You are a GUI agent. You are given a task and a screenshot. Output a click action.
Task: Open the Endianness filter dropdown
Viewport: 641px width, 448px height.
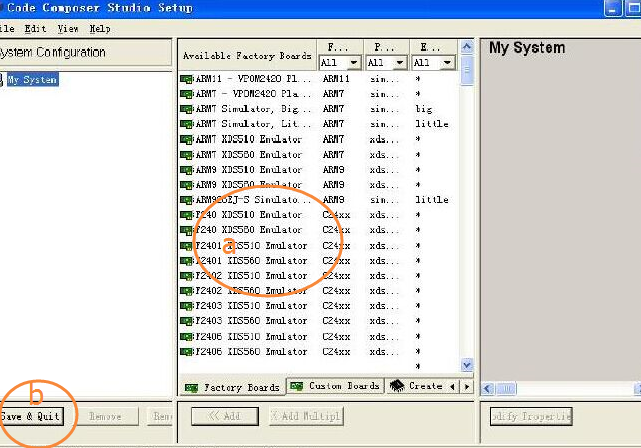click(447, 63)
